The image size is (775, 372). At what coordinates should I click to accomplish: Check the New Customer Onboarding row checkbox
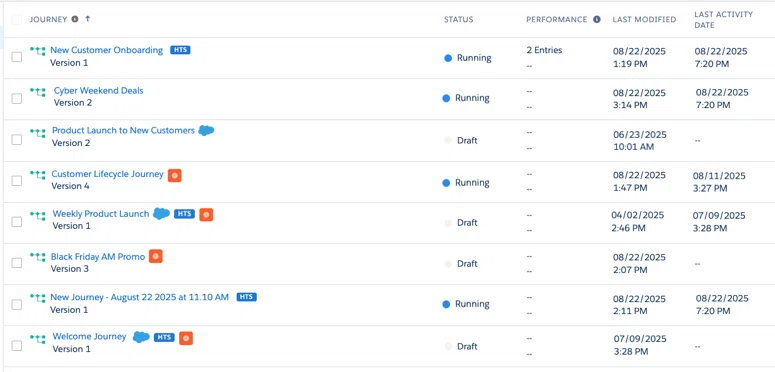point(17,57)
